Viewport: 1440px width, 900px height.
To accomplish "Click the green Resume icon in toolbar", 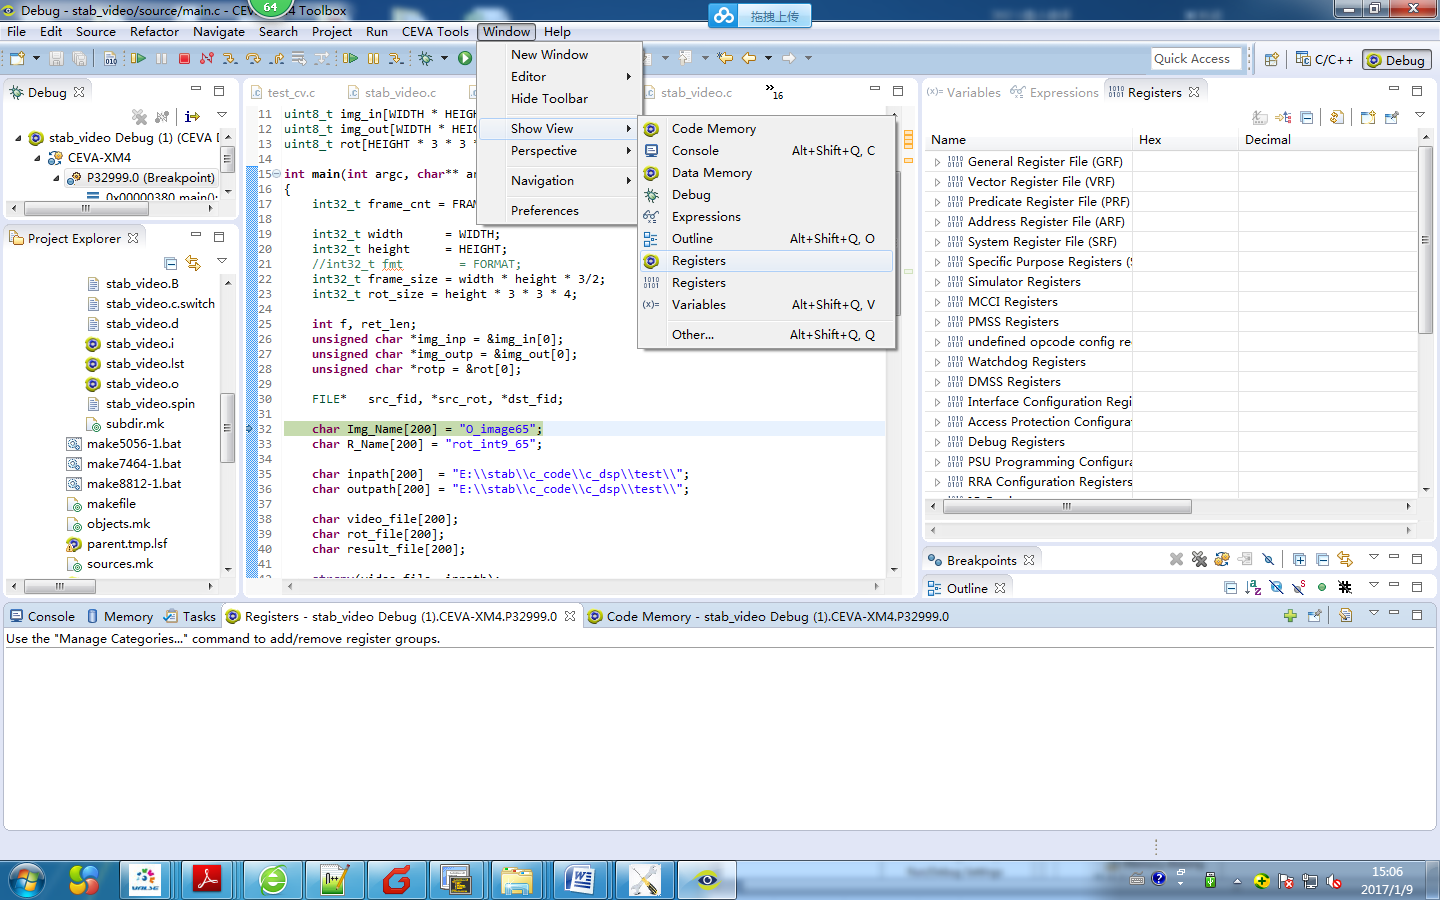I will [139, 59].
